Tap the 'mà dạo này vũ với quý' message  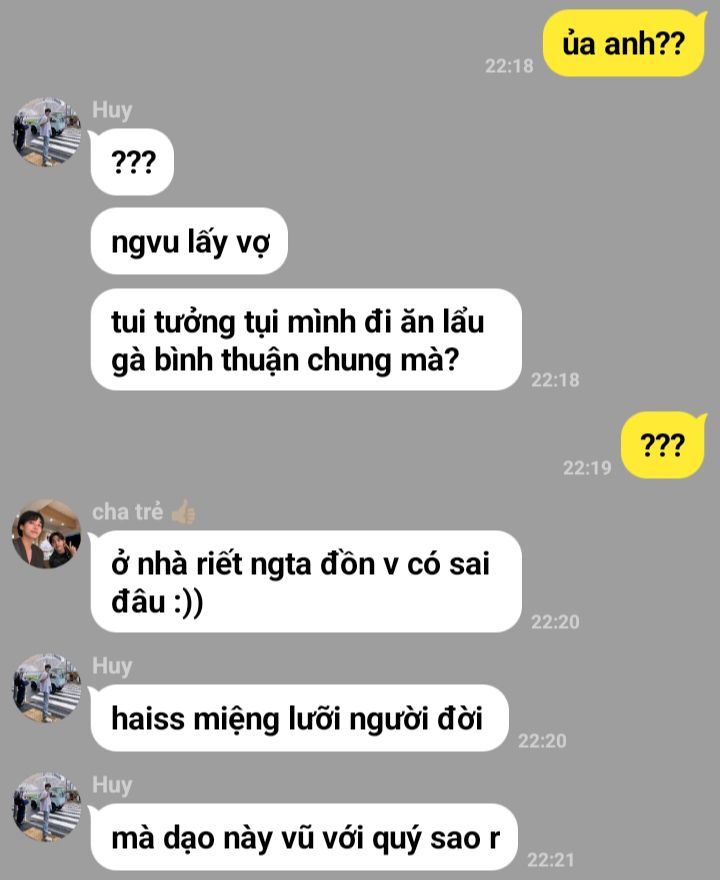click(304, 837)
